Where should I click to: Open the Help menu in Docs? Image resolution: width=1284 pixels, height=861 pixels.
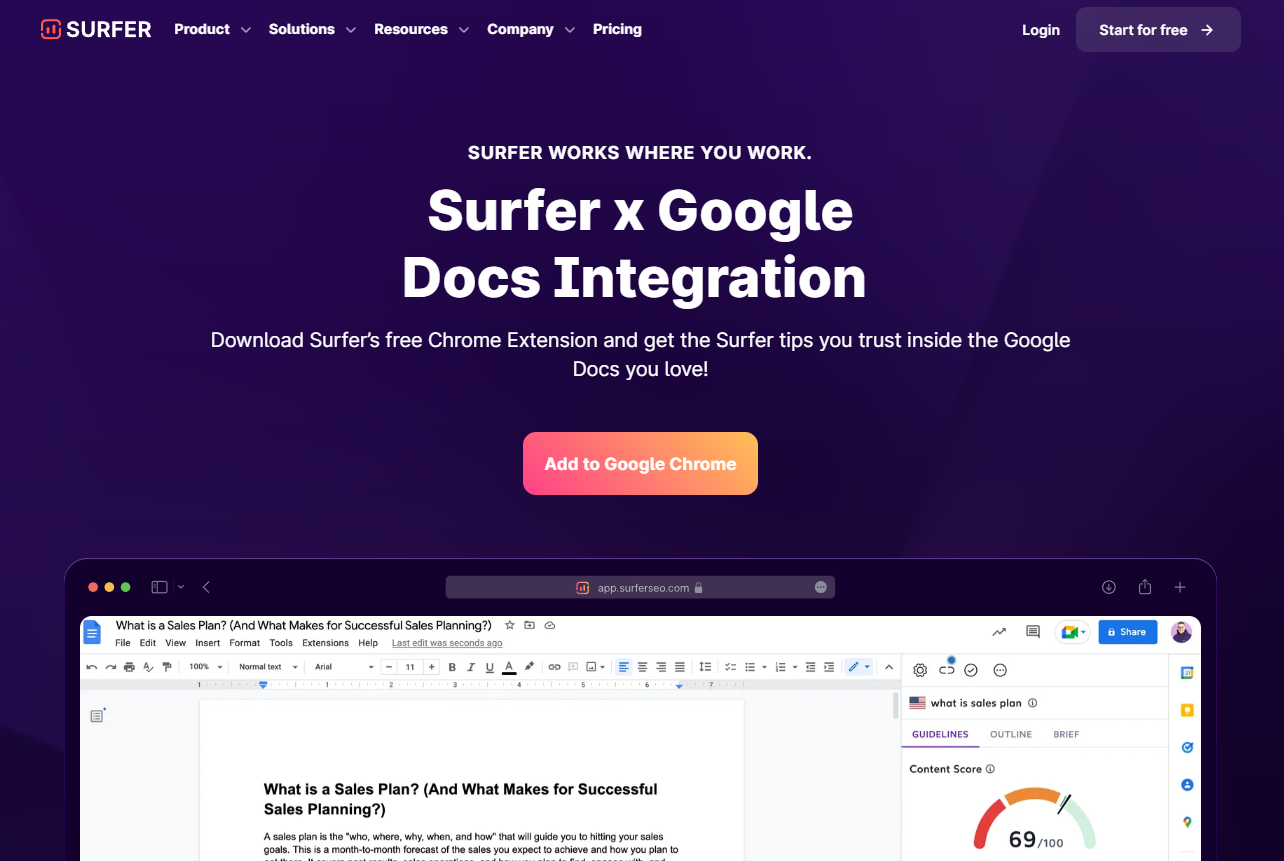[x=368, y=643]
